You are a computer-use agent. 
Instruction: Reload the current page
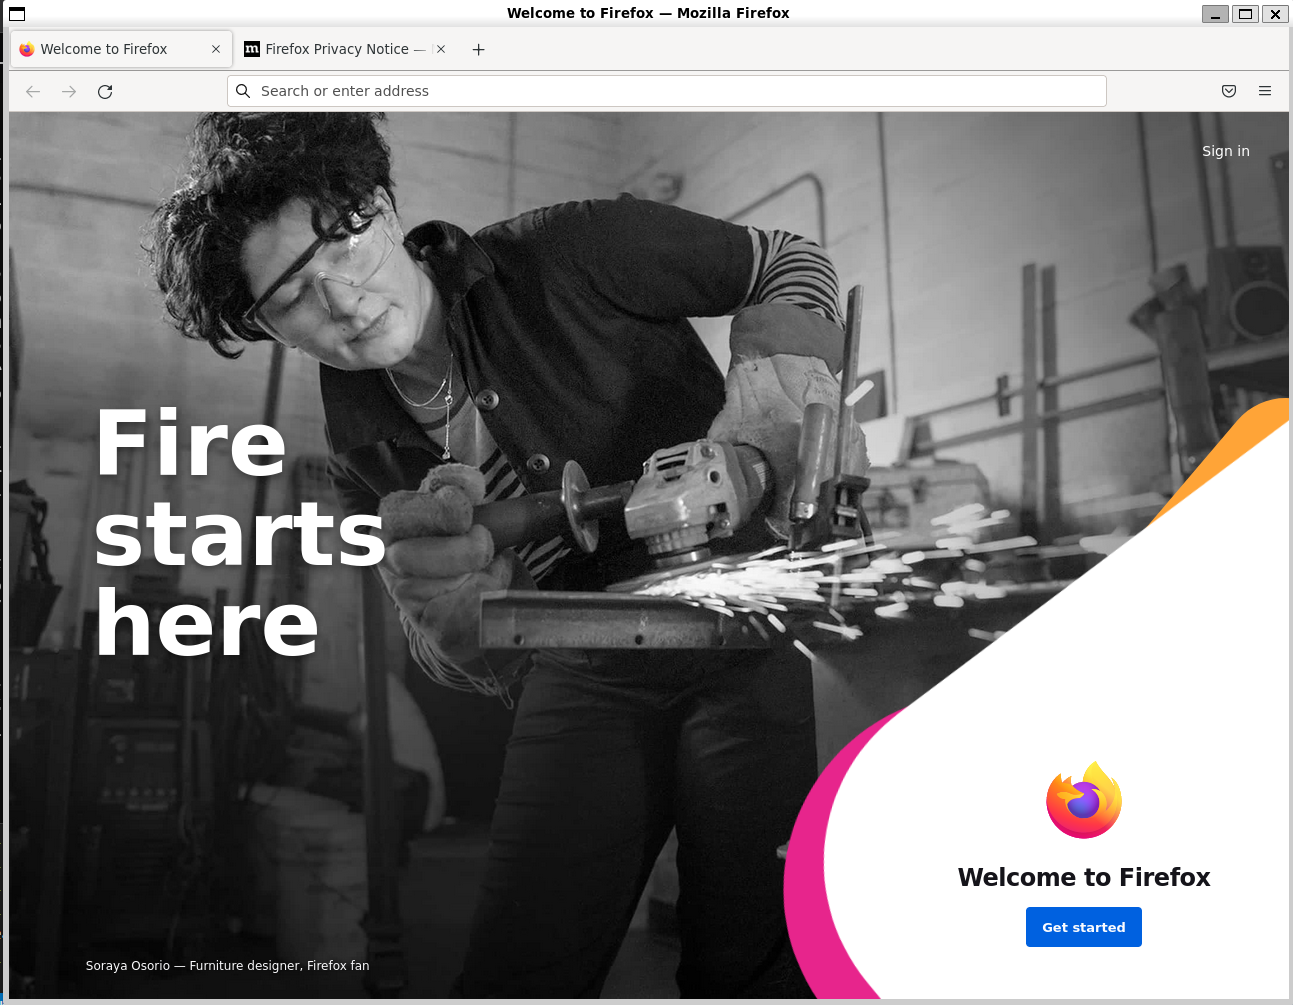point(105,91)
